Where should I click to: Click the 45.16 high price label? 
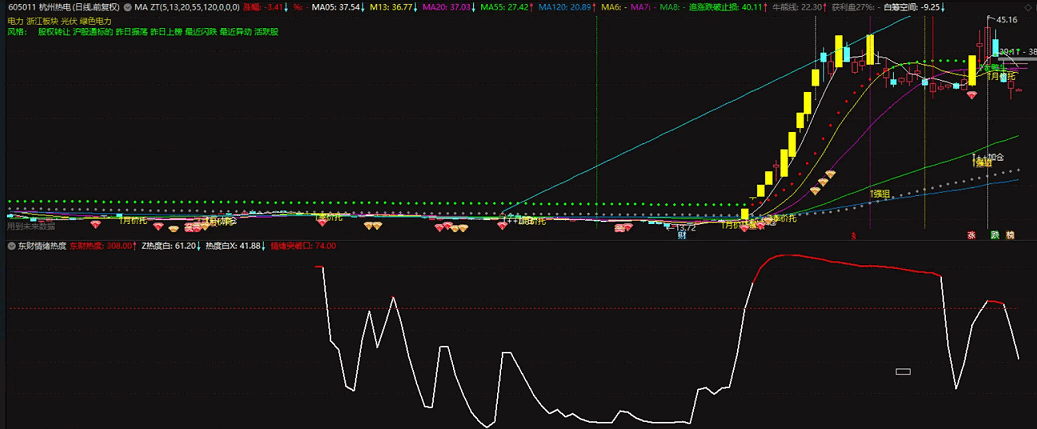1007,20
